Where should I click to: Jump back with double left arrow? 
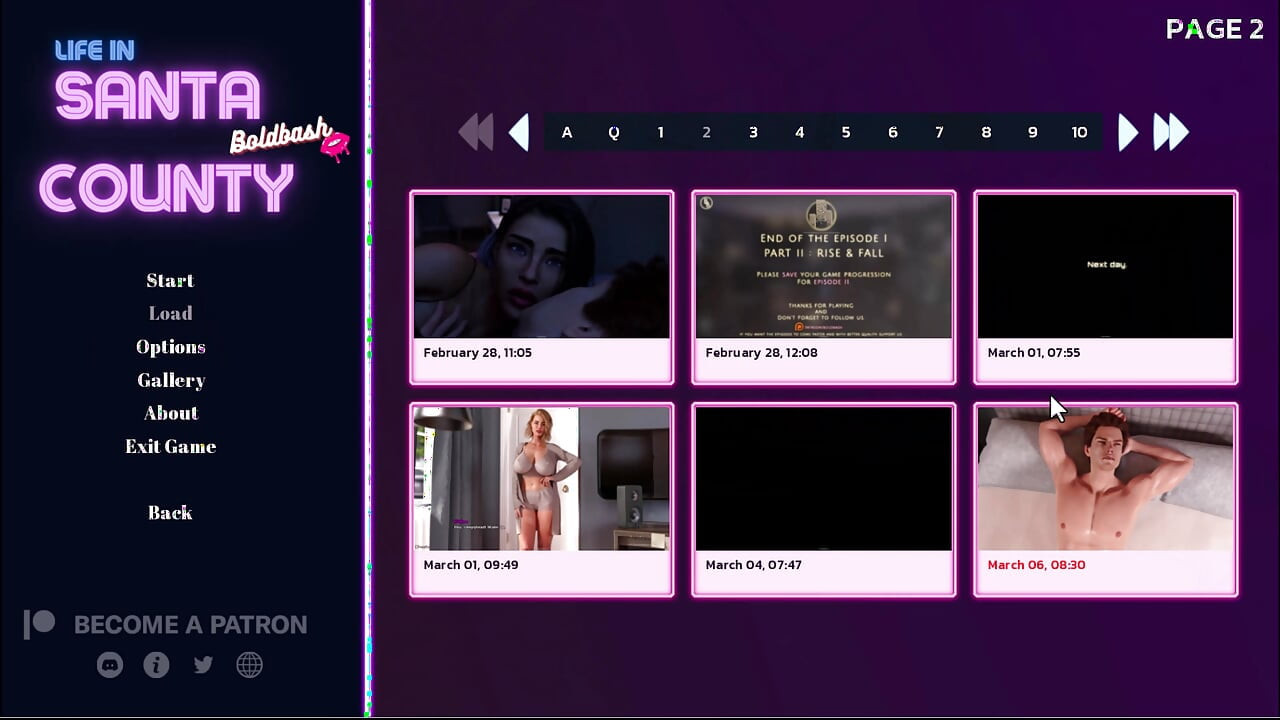pyautogui.click(x=475, y=132)
